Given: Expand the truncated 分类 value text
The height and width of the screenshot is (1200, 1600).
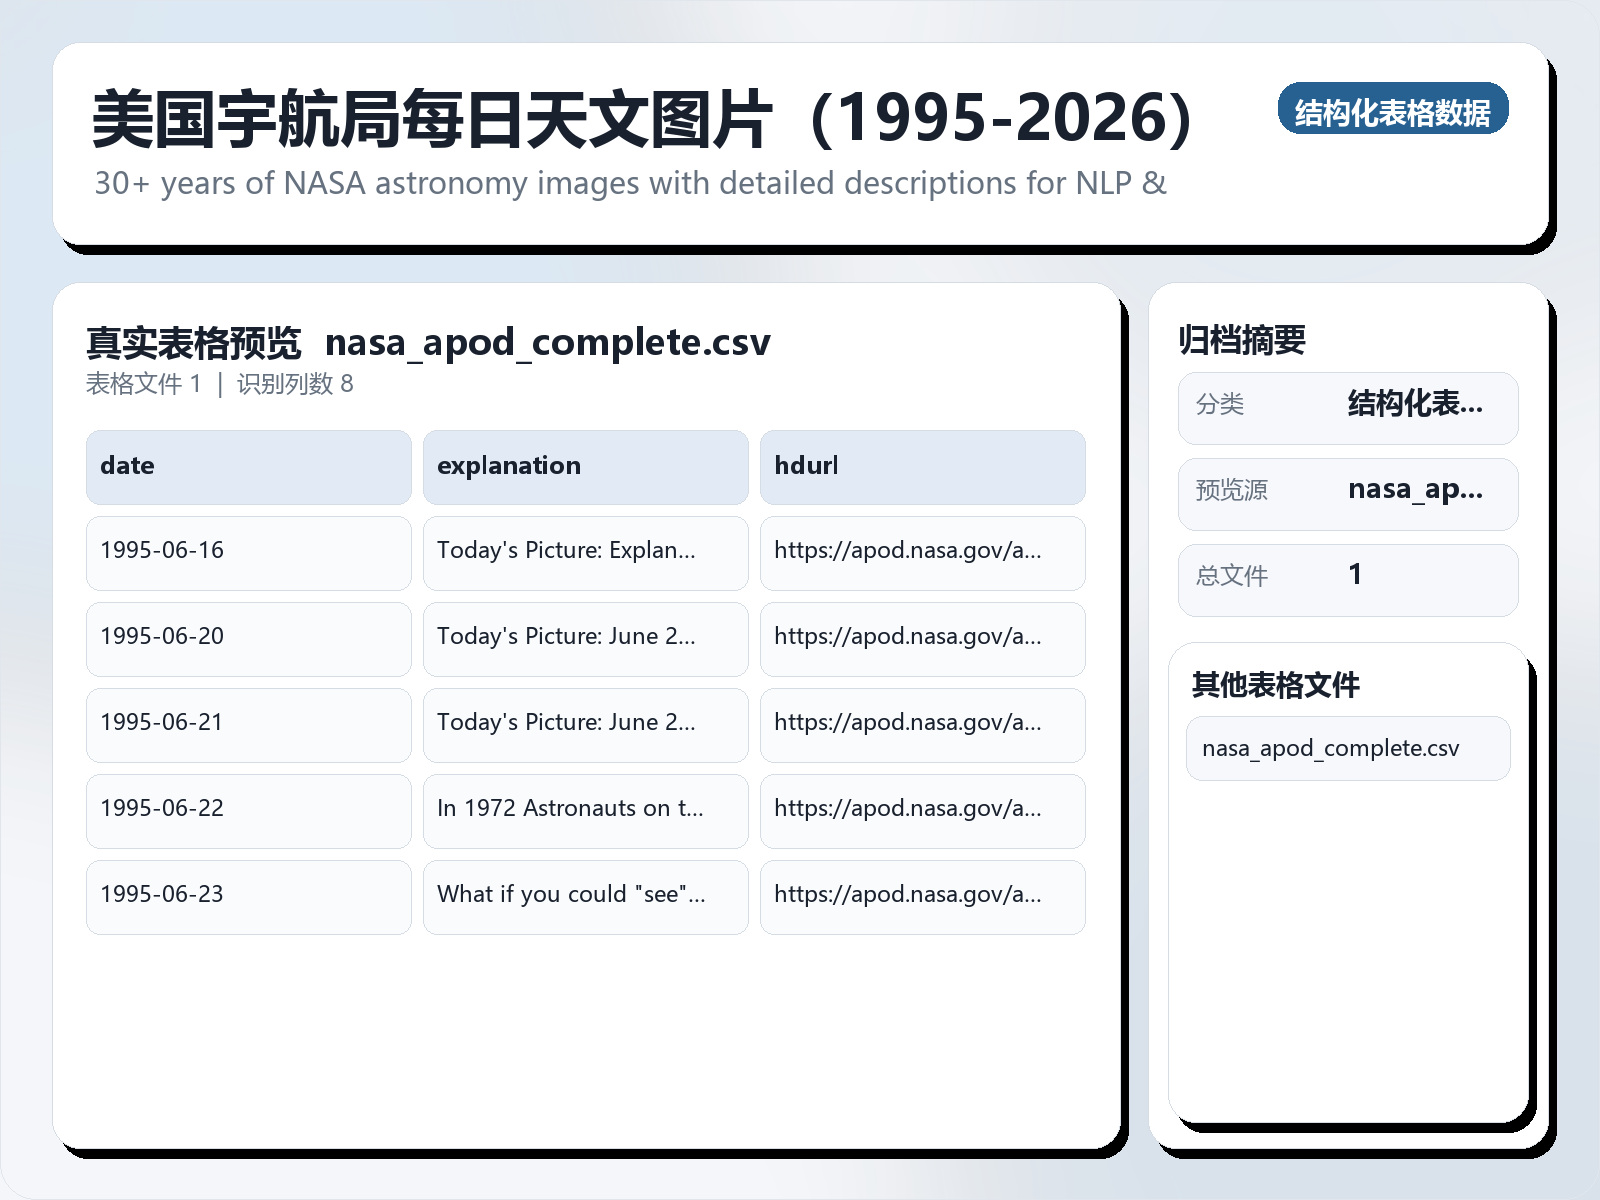Looking at the screenshot, I should 1416,405.
